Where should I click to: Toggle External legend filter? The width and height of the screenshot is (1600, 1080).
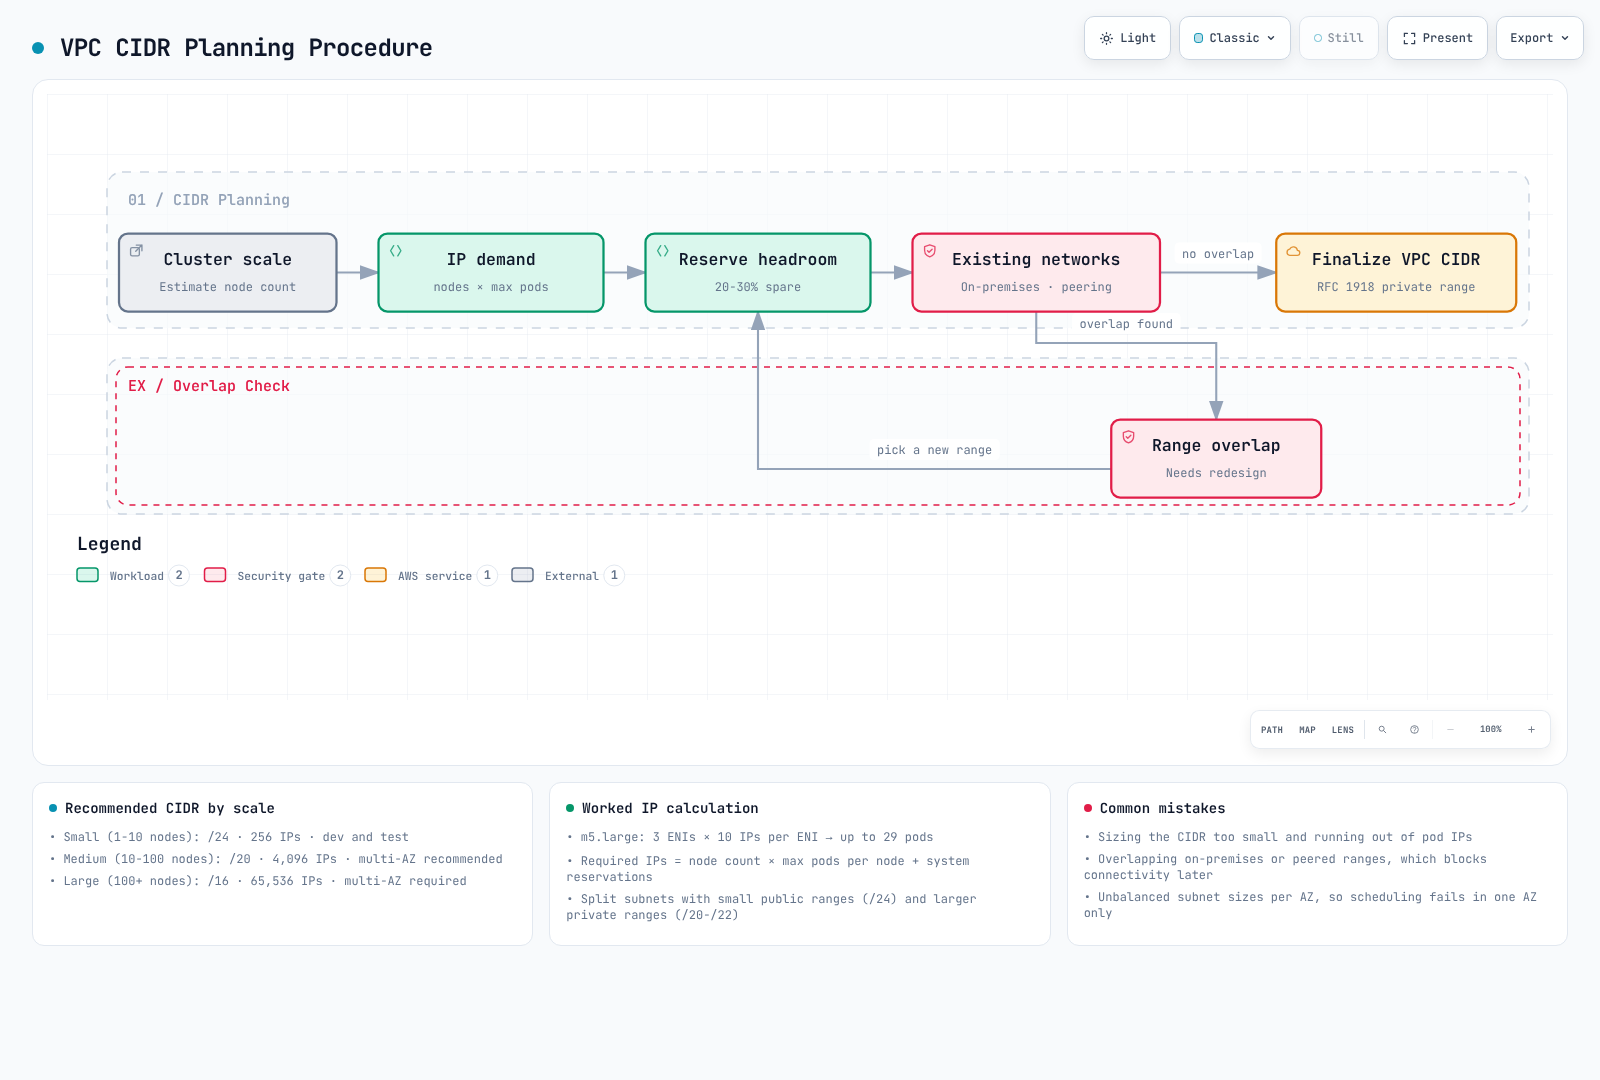[x=568, y=575]
